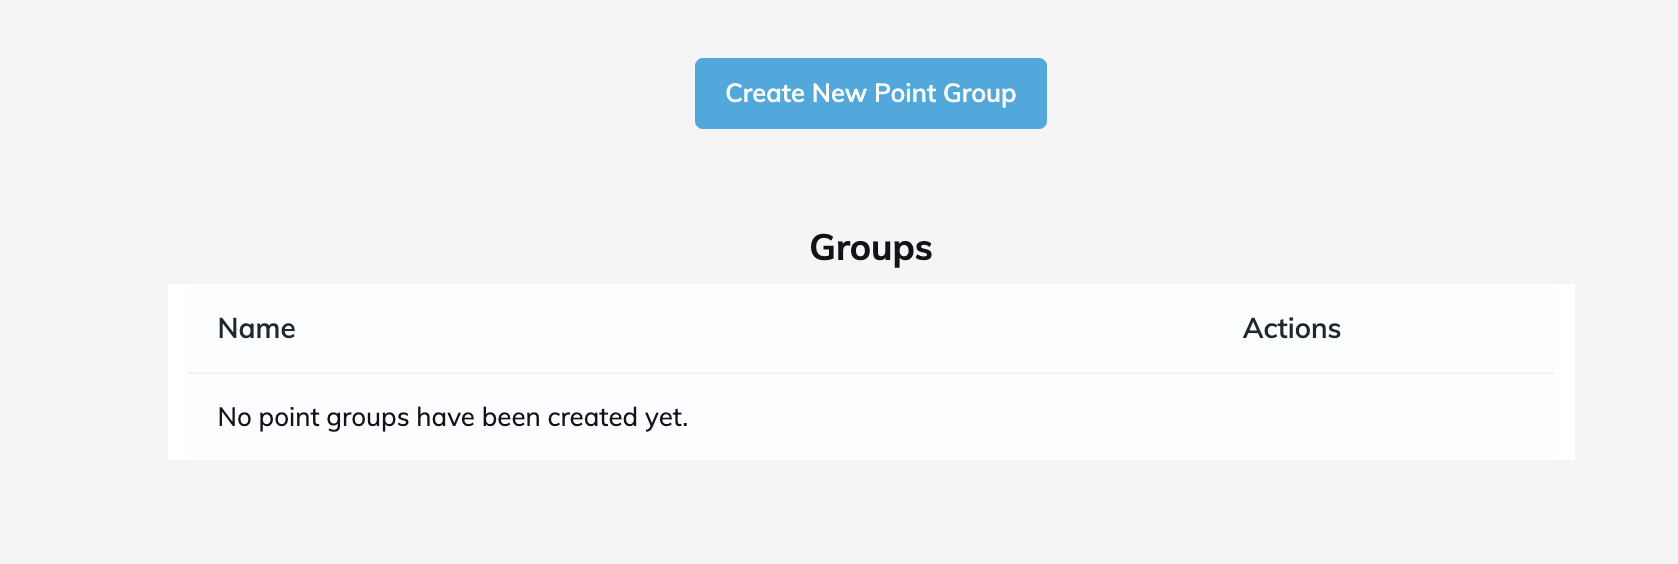Click the word 'Name' in table header

(x=257, y=329)
